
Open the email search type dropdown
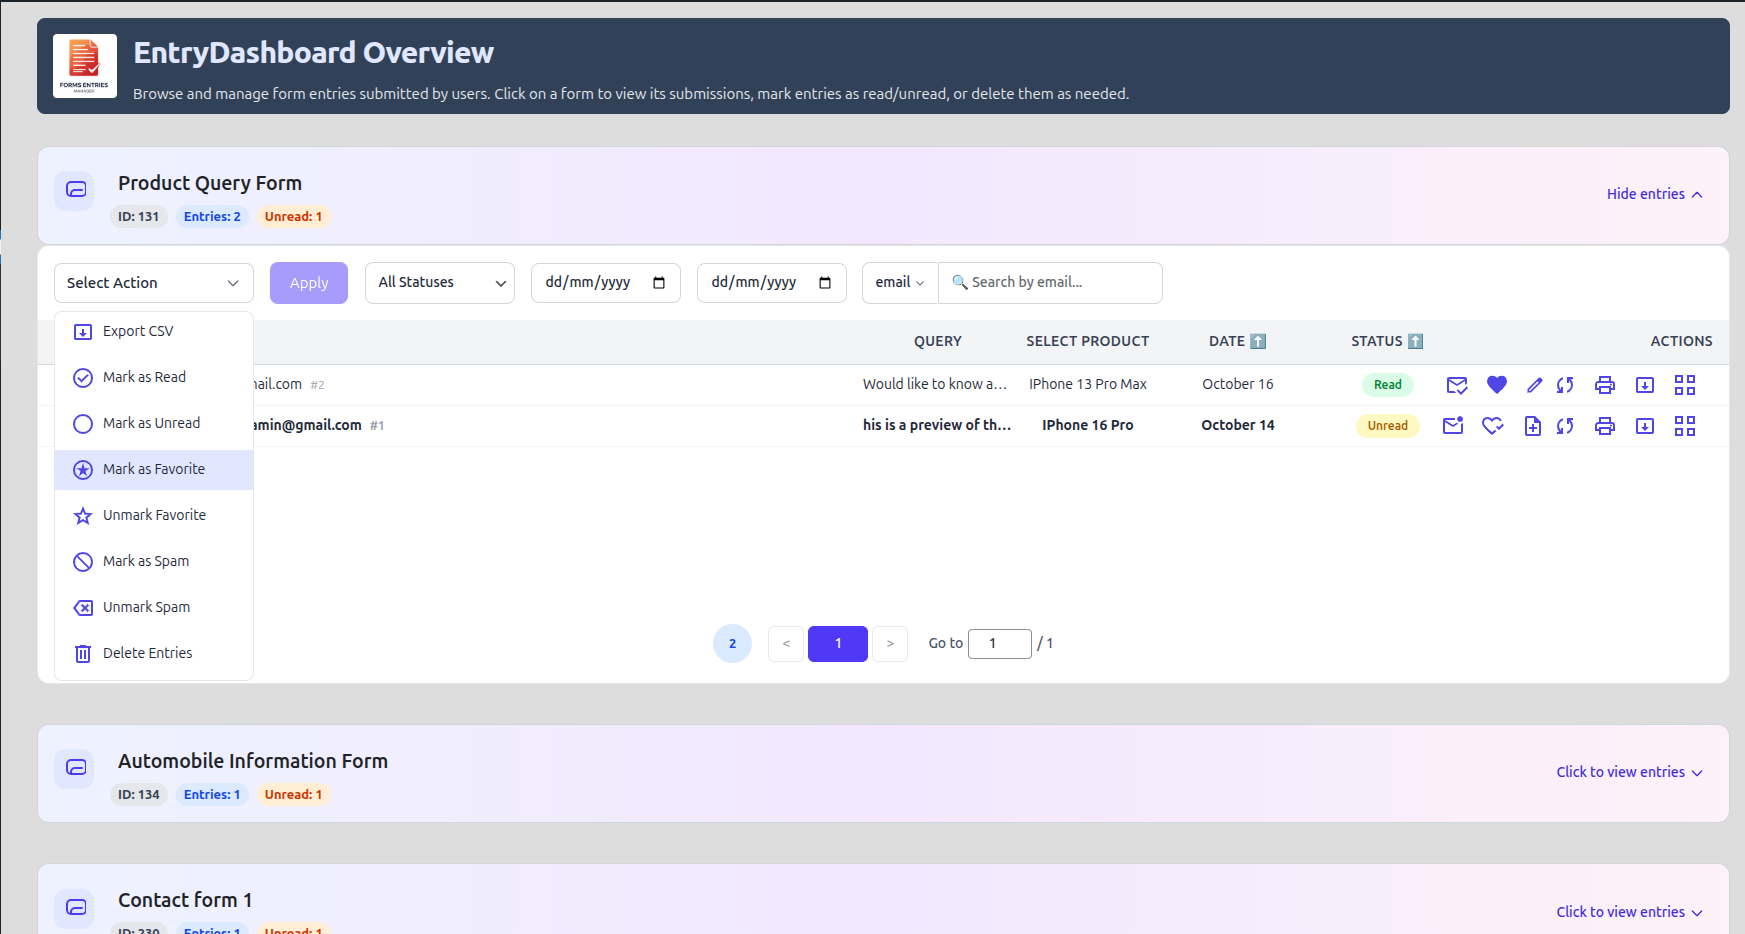point(897,282)
